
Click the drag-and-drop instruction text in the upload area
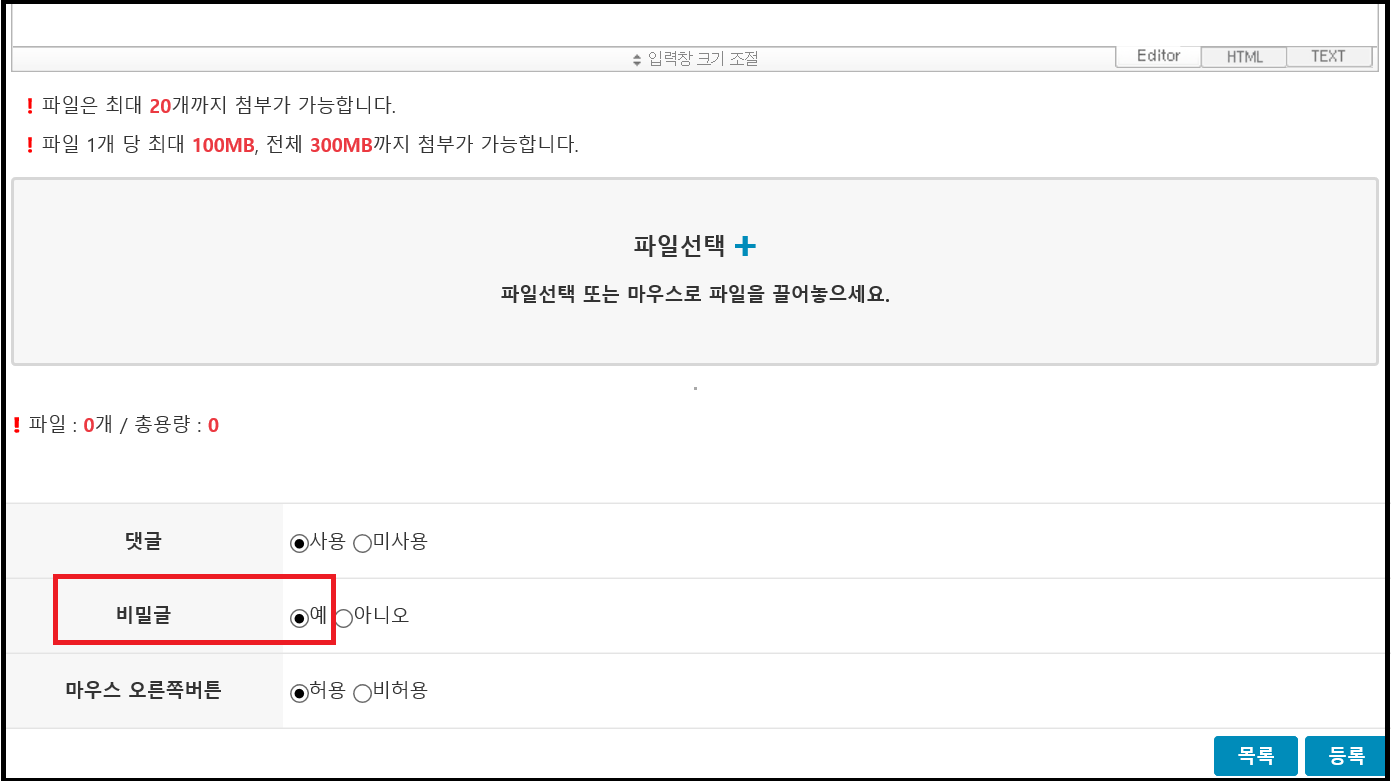tap(695, 296)
